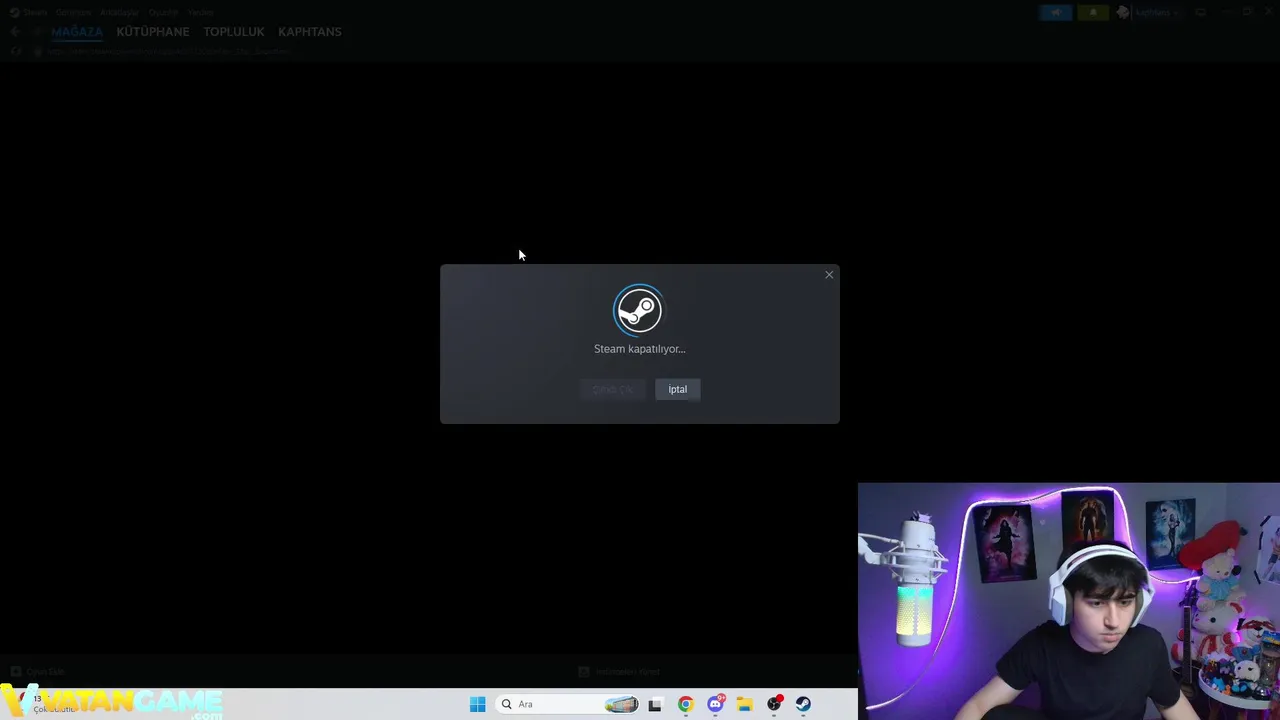
Task: Close the Steam kapatılıyor dialog with X
Action: 829,275
